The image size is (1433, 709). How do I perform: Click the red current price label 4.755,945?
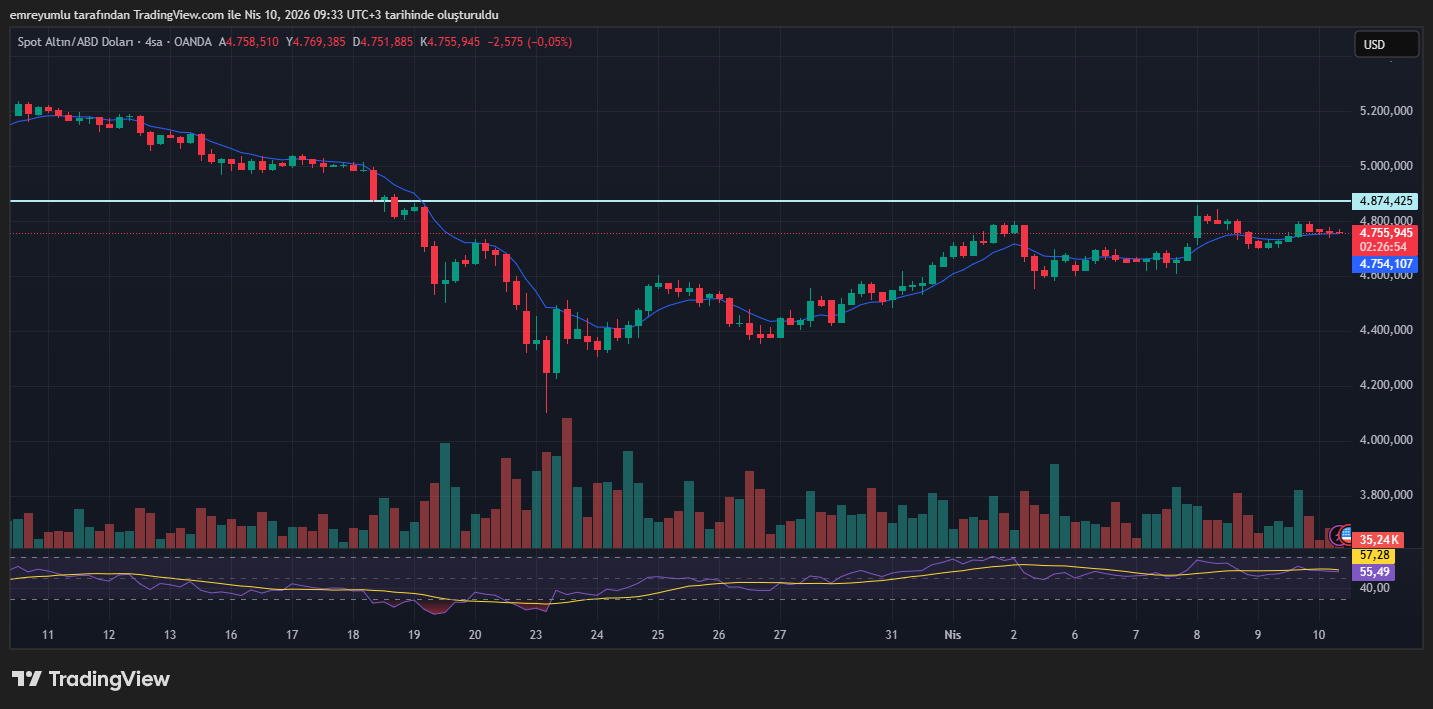(x=1384, y=233)
